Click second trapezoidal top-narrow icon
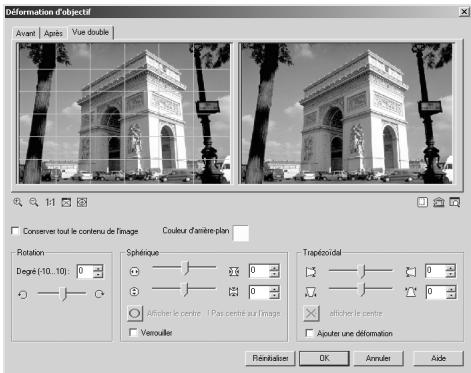 [411, 292]
